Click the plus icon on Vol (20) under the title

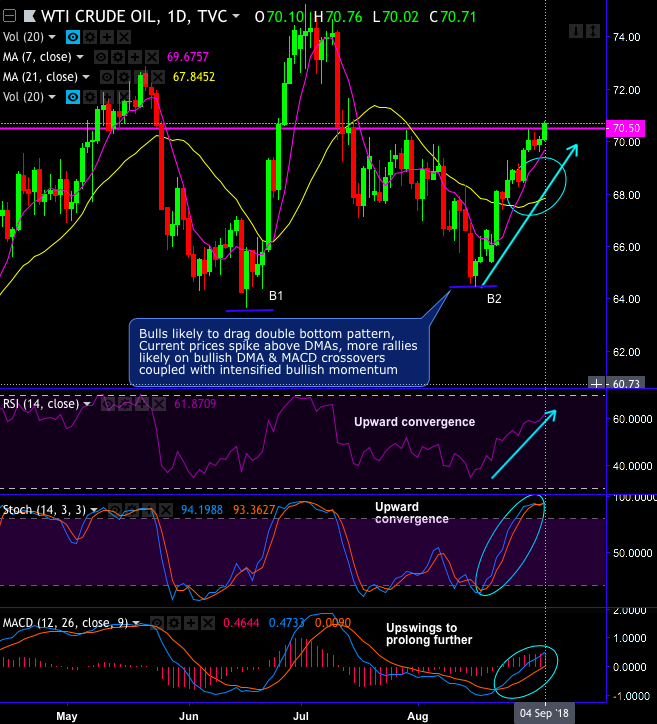point(107,37)
